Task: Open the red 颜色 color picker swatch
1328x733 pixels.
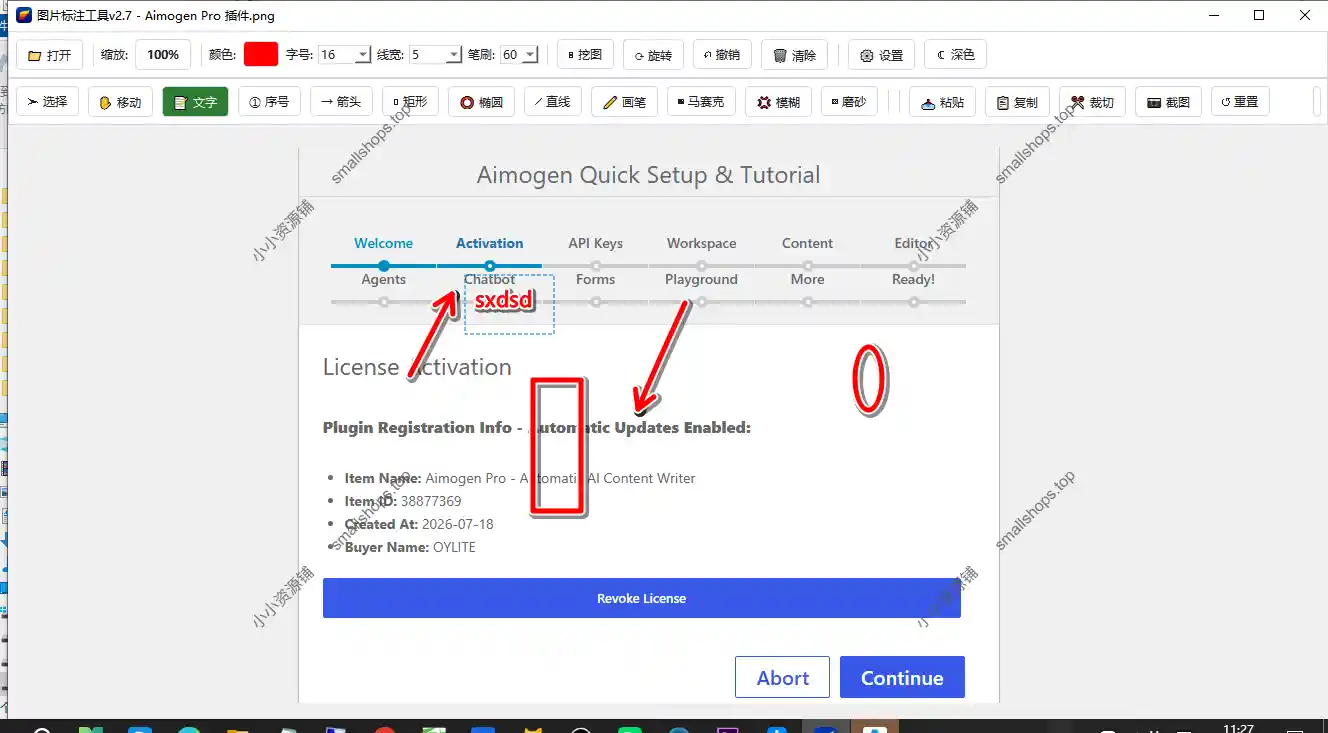Action: tap(260, 54)
